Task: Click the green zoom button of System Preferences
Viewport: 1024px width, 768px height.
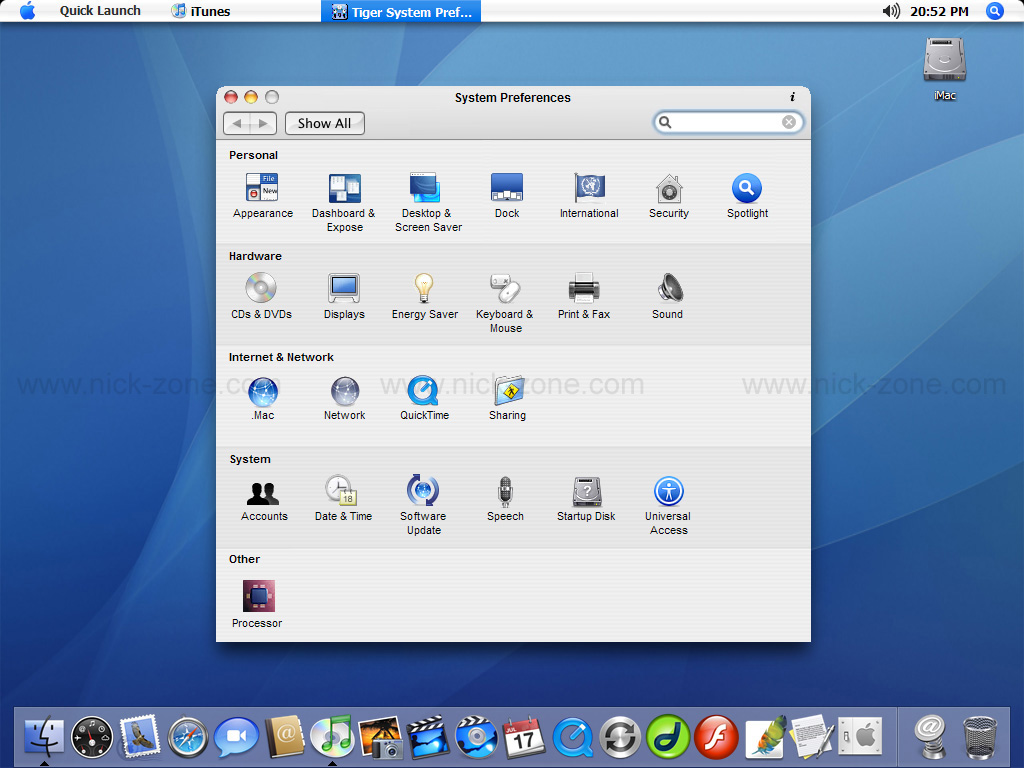Action: [x=272, y=97]
